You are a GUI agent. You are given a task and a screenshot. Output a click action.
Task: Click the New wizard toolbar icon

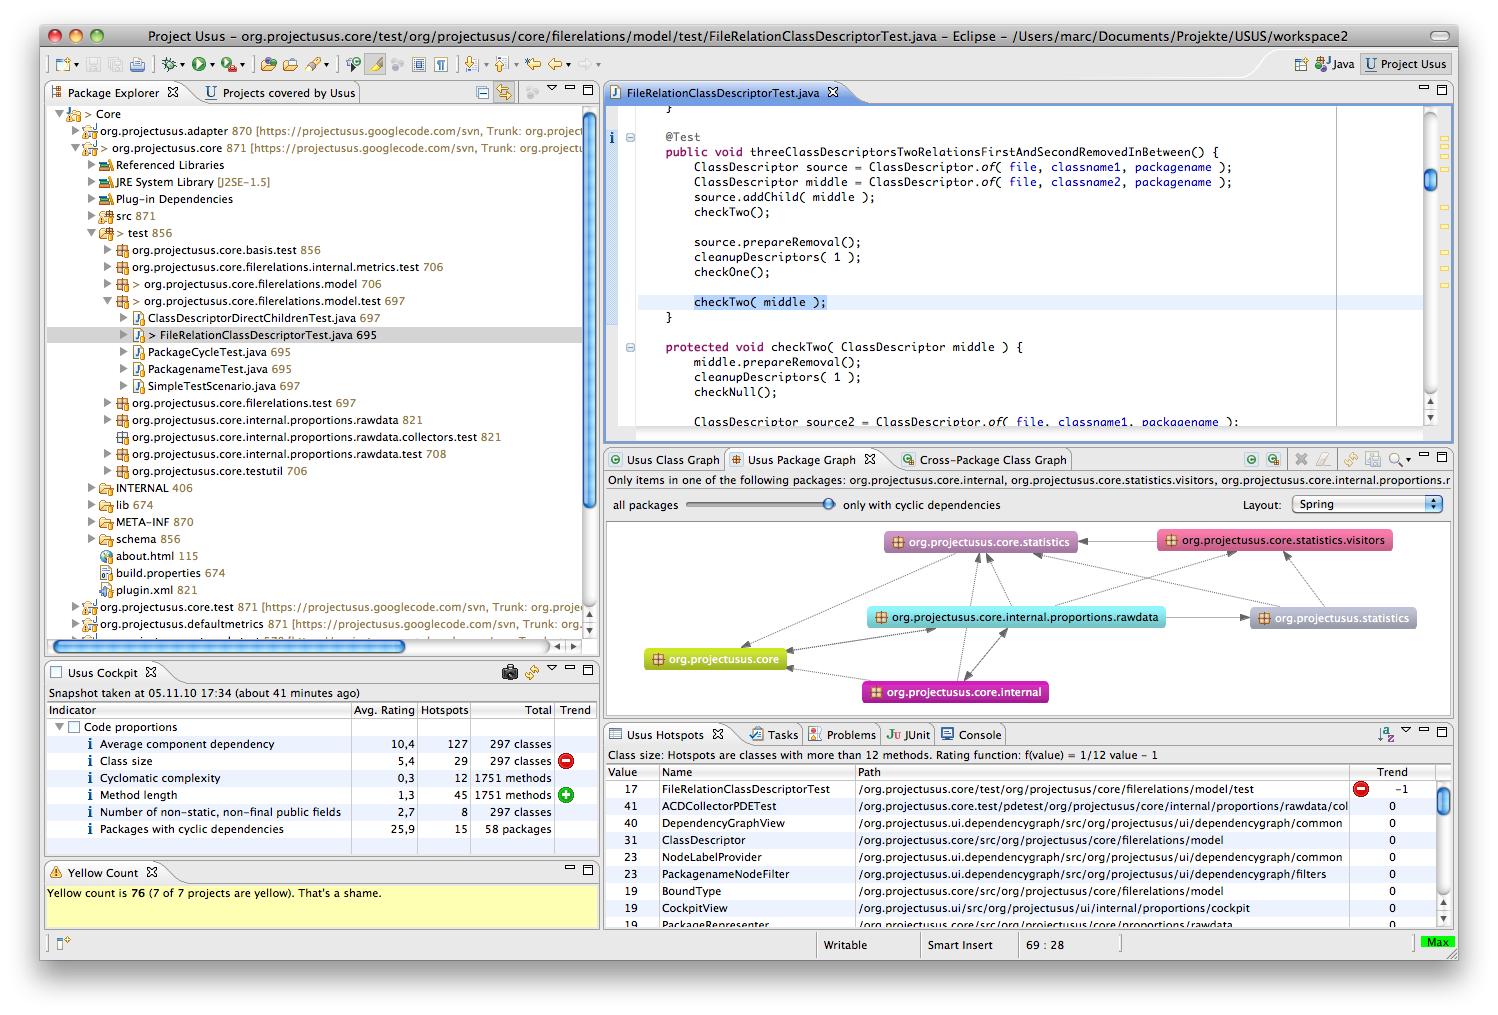(x=63, y=64)
